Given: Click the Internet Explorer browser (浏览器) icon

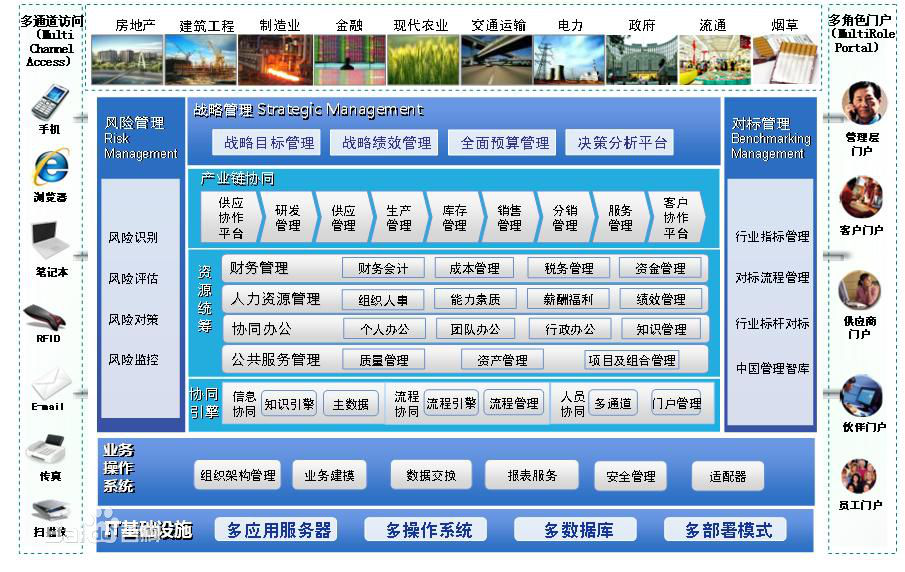Looking at the screenshot, I should pyautogui.click(x=51, y=169).
